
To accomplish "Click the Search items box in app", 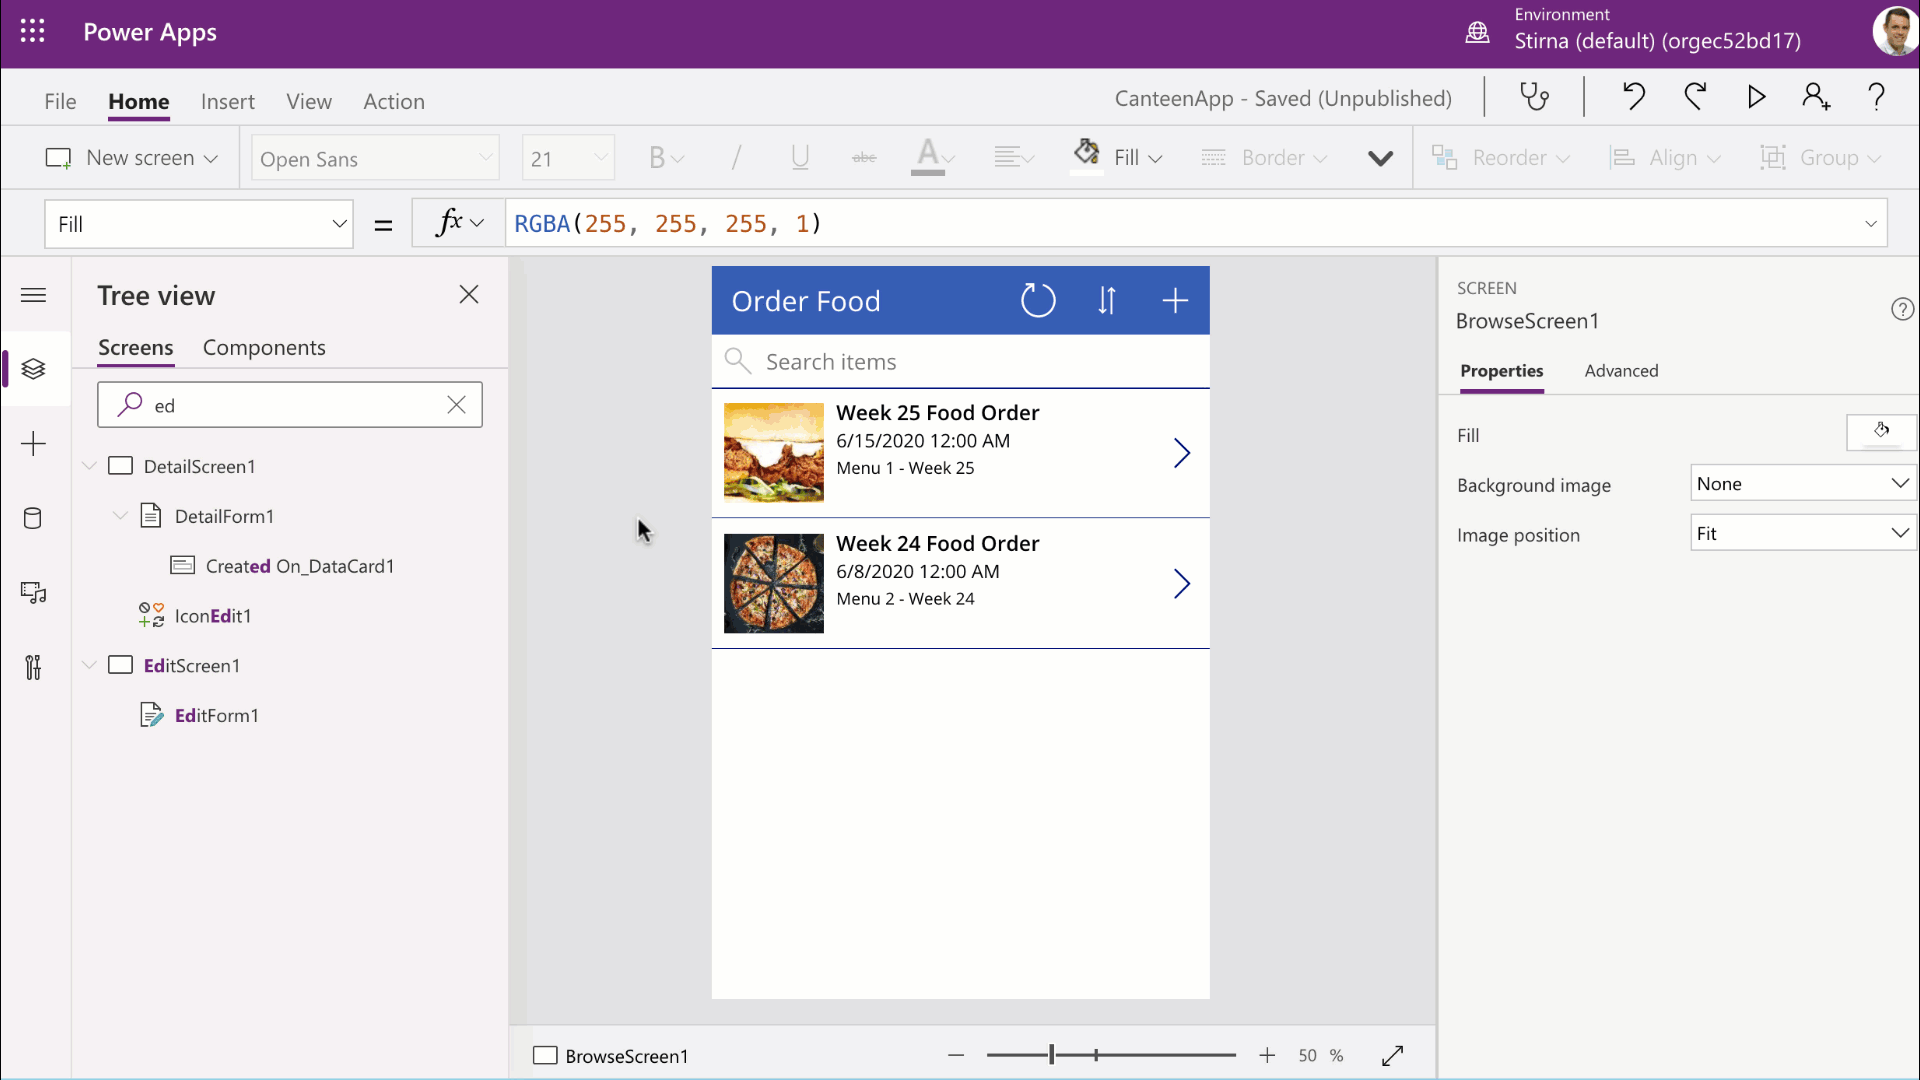I will 960,362.
